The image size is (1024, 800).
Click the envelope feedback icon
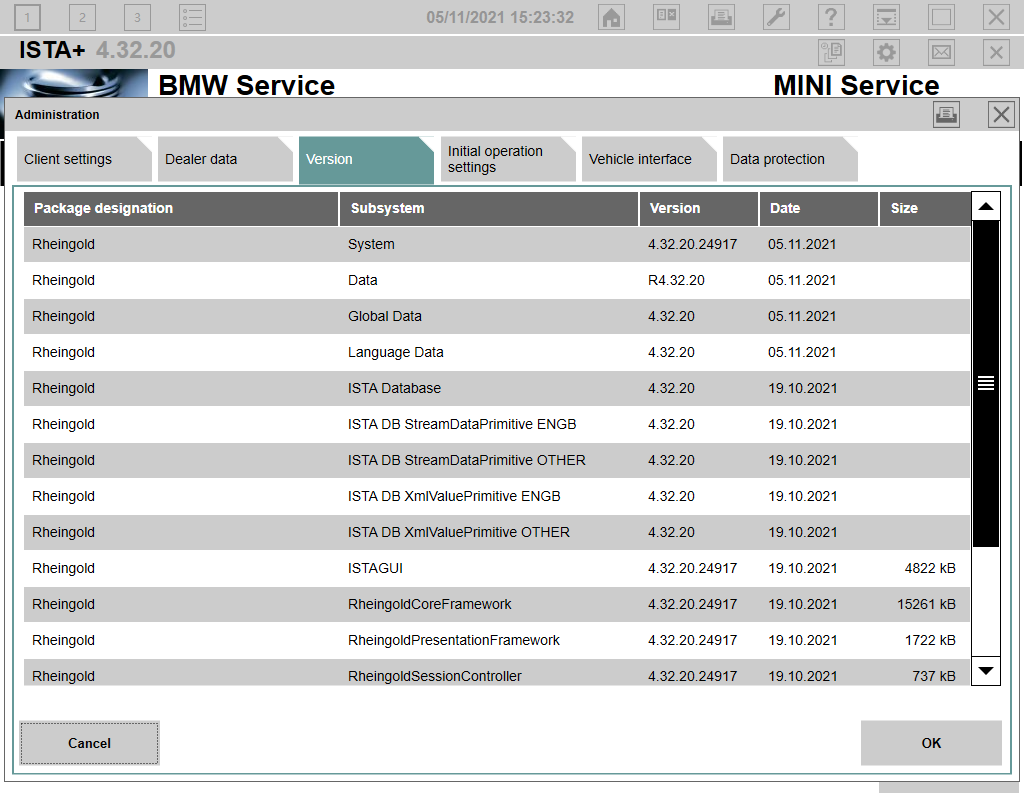(941, 52)
